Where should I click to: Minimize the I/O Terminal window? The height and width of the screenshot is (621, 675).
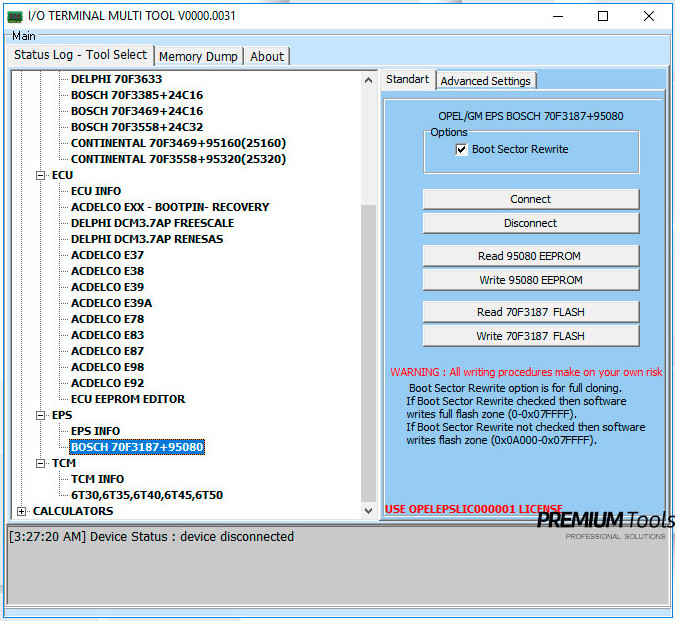tap(558, 16)
